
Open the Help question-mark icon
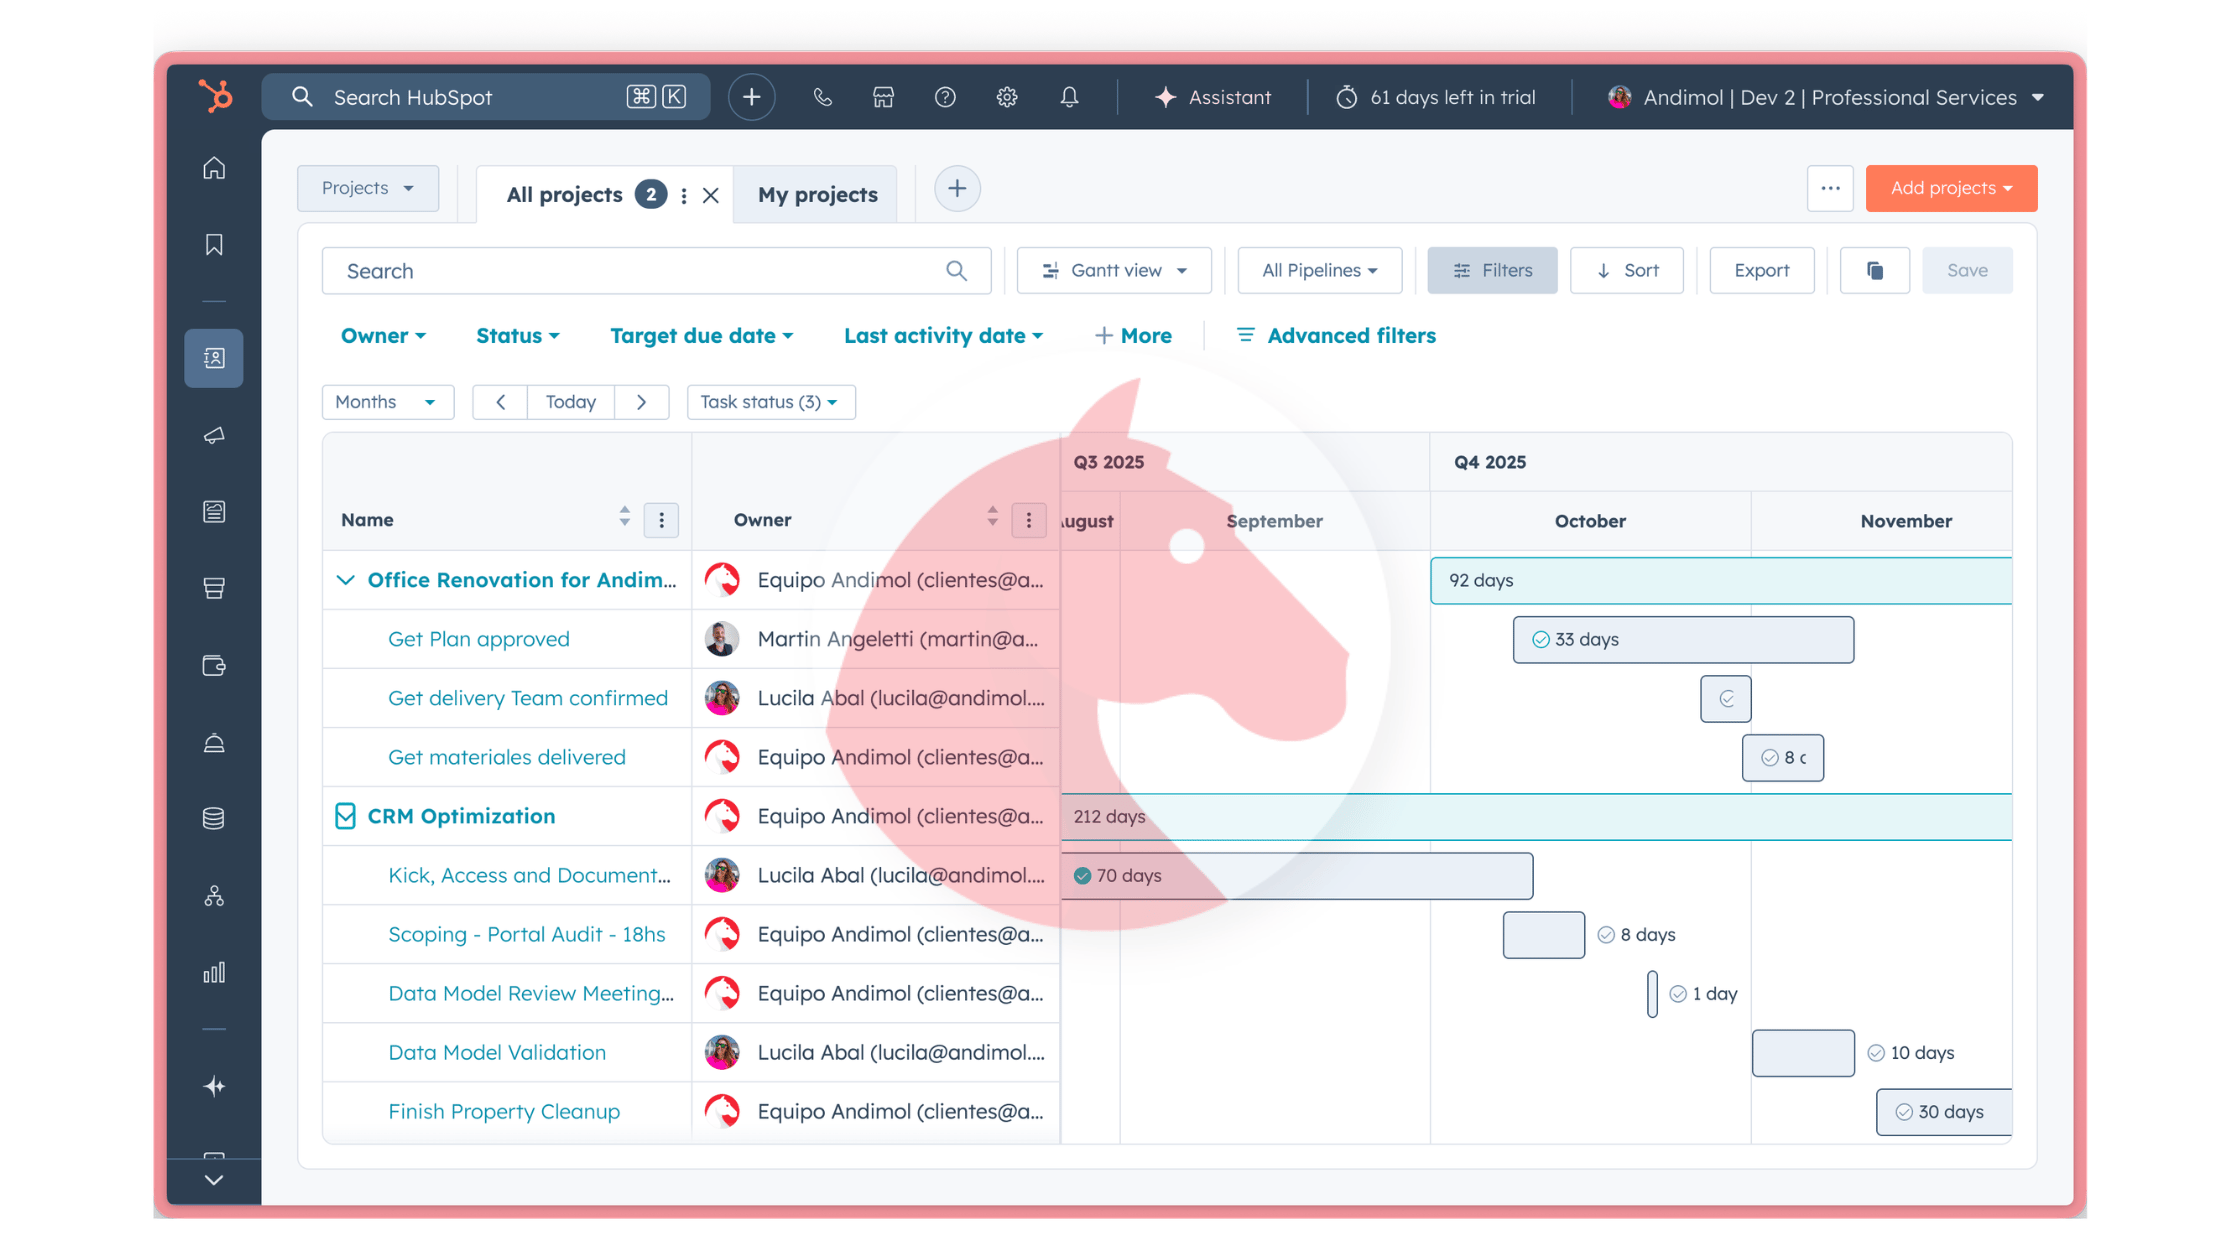[945, 97]
